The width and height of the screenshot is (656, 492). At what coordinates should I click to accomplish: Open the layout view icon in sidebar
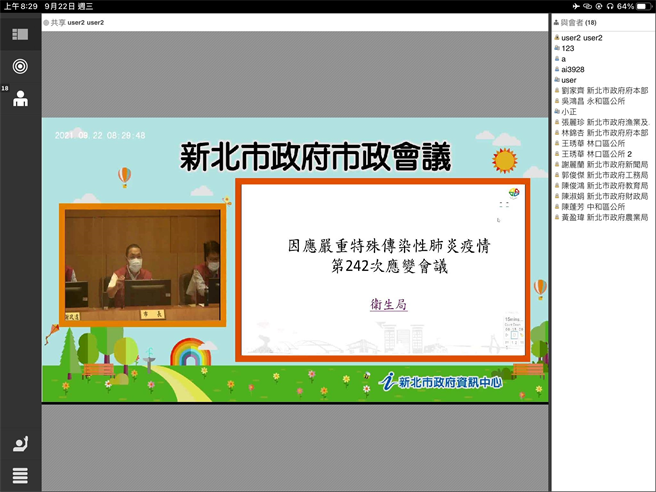pos(20,34)
